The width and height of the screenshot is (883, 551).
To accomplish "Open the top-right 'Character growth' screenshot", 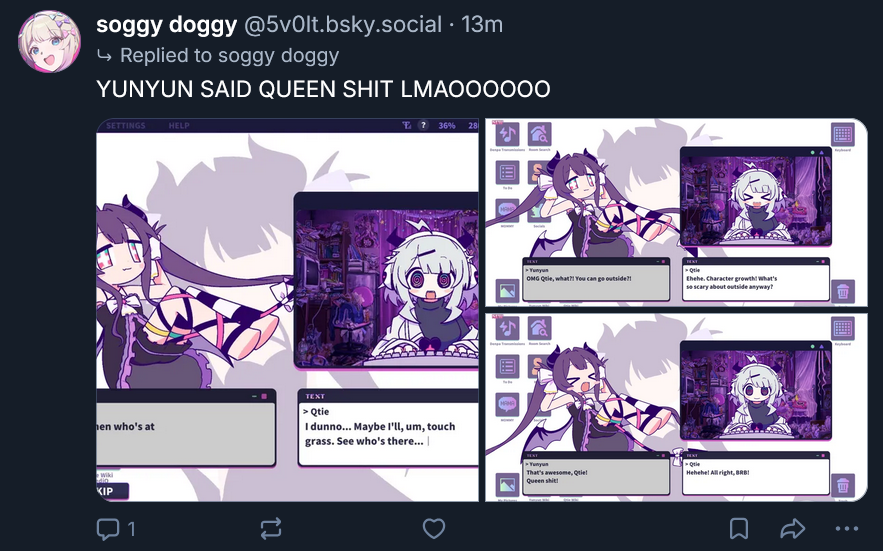I will point(676,212).
